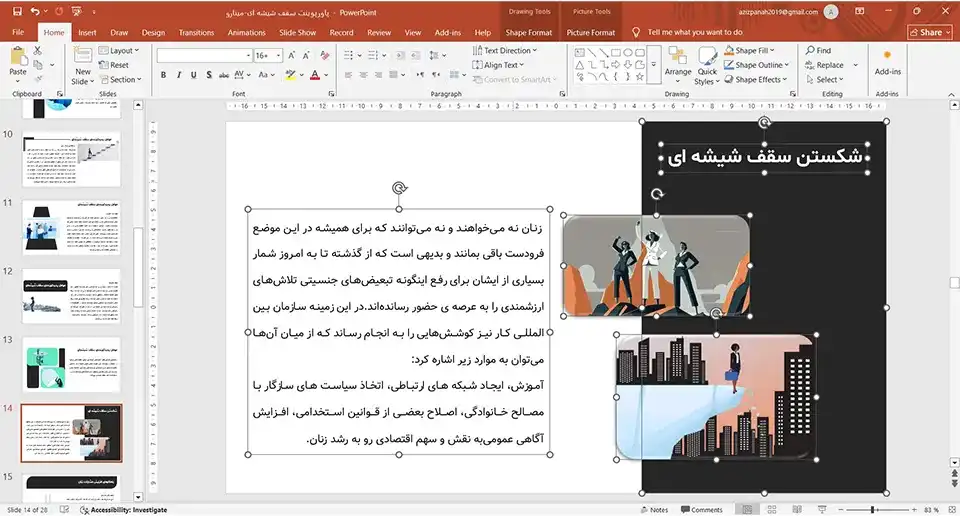Open the font size dropdown showing 16+

pyautogui.click(x=278, y=56)
